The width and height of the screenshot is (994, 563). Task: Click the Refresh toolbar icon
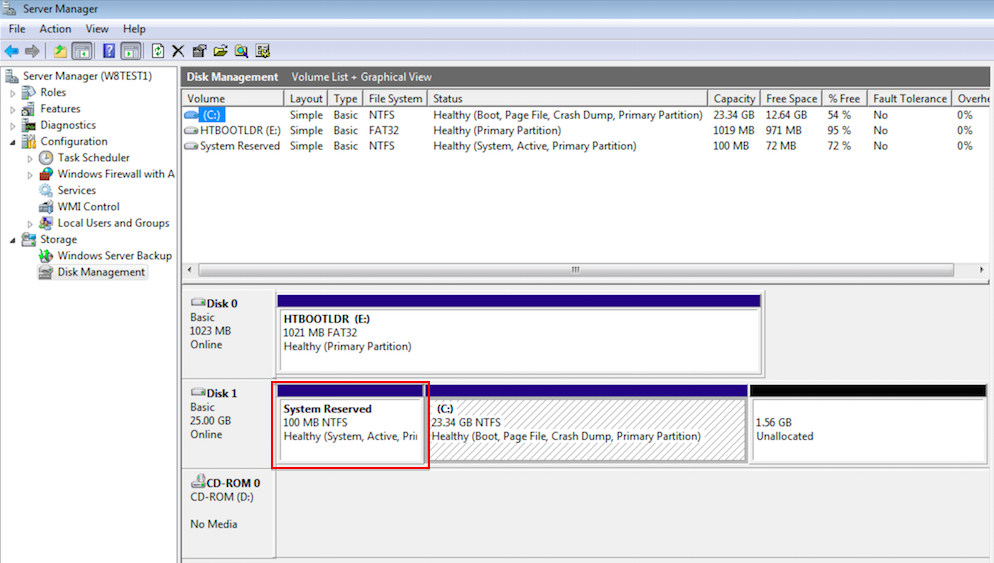(158, 51)
